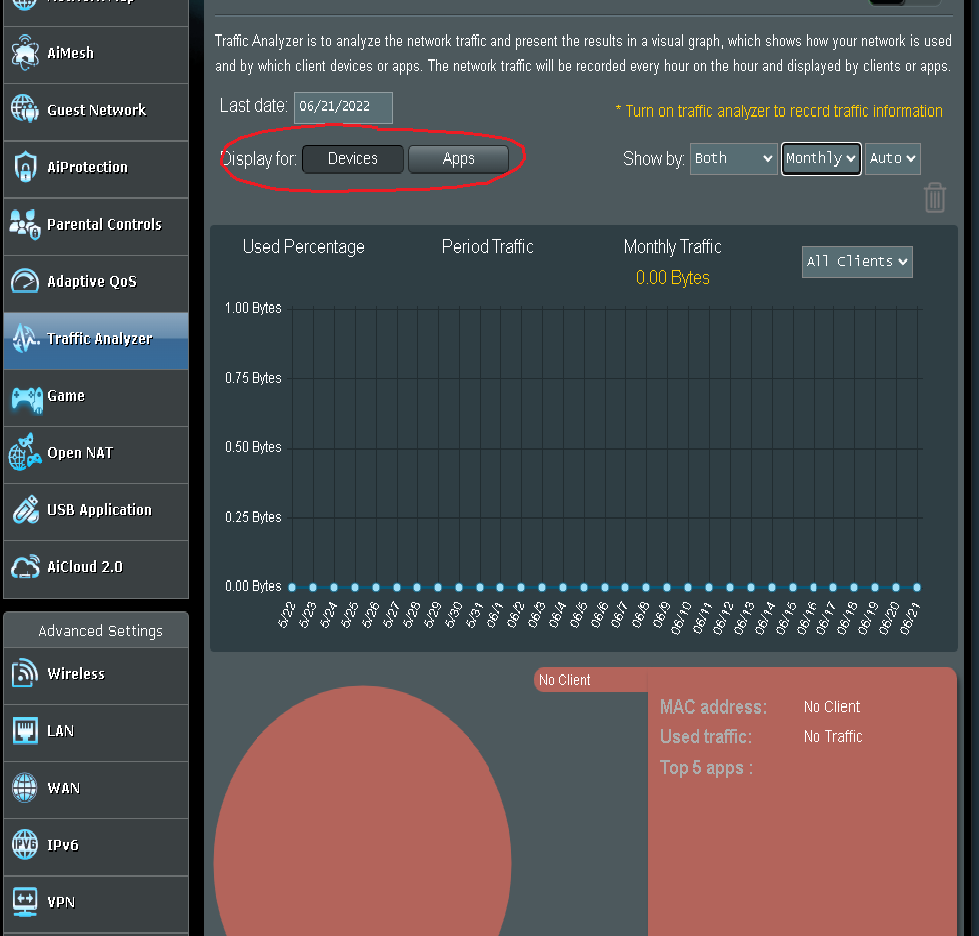The height and width of the screenshot is (936, 979).
Task: Open the Adaptive QoS gauge icon
Action: 25,281
